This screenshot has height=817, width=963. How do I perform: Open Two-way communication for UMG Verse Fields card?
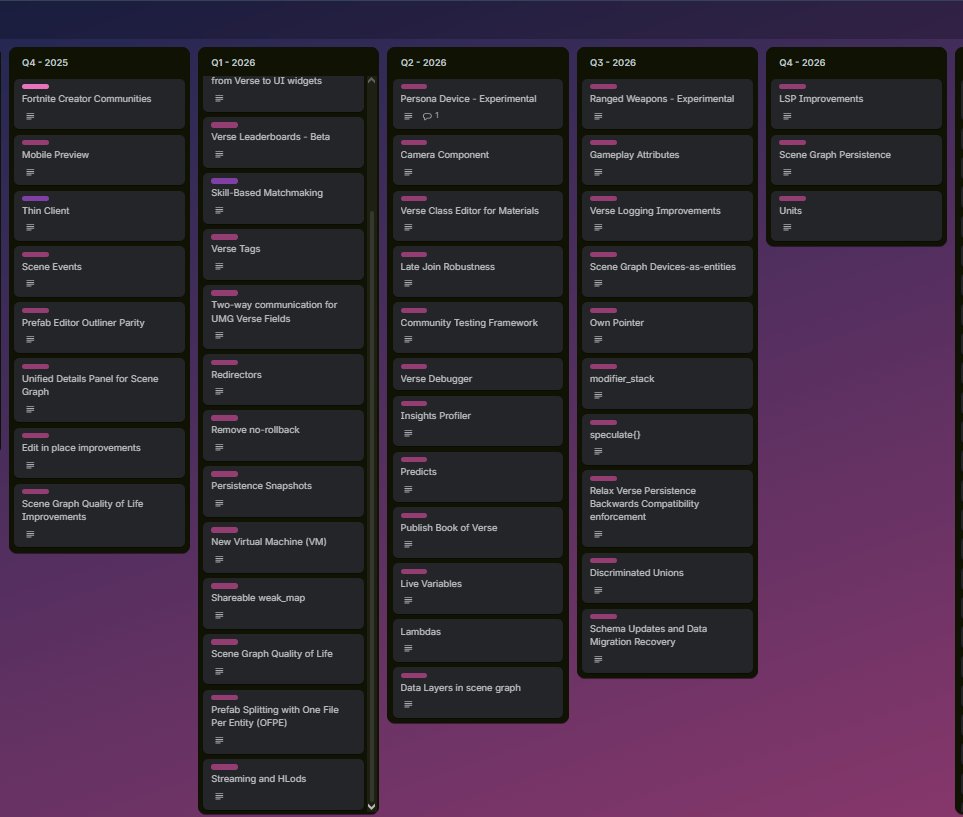(x=283, y=317)
